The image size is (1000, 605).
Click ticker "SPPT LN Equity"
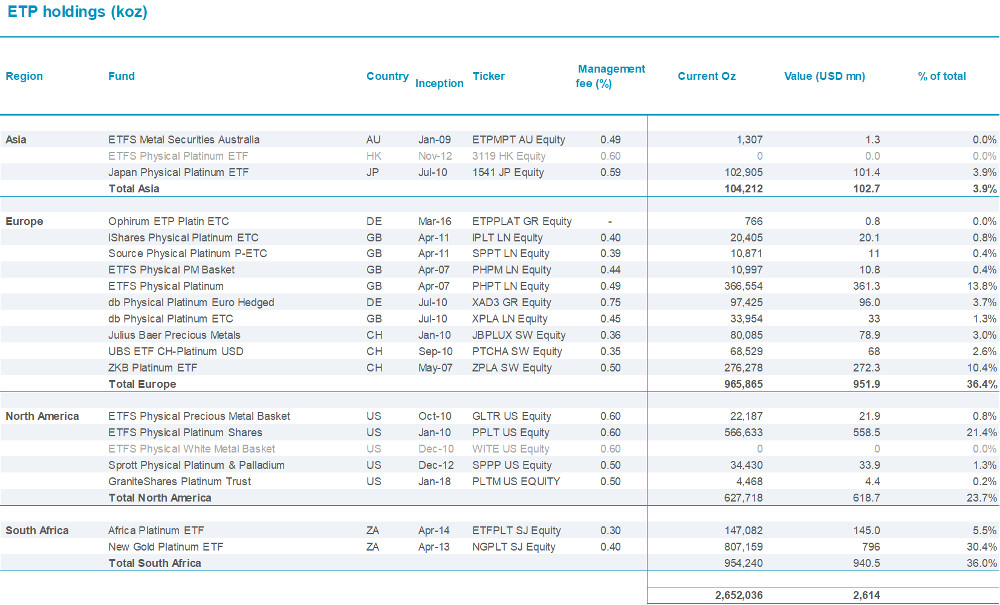pos(511,254)
